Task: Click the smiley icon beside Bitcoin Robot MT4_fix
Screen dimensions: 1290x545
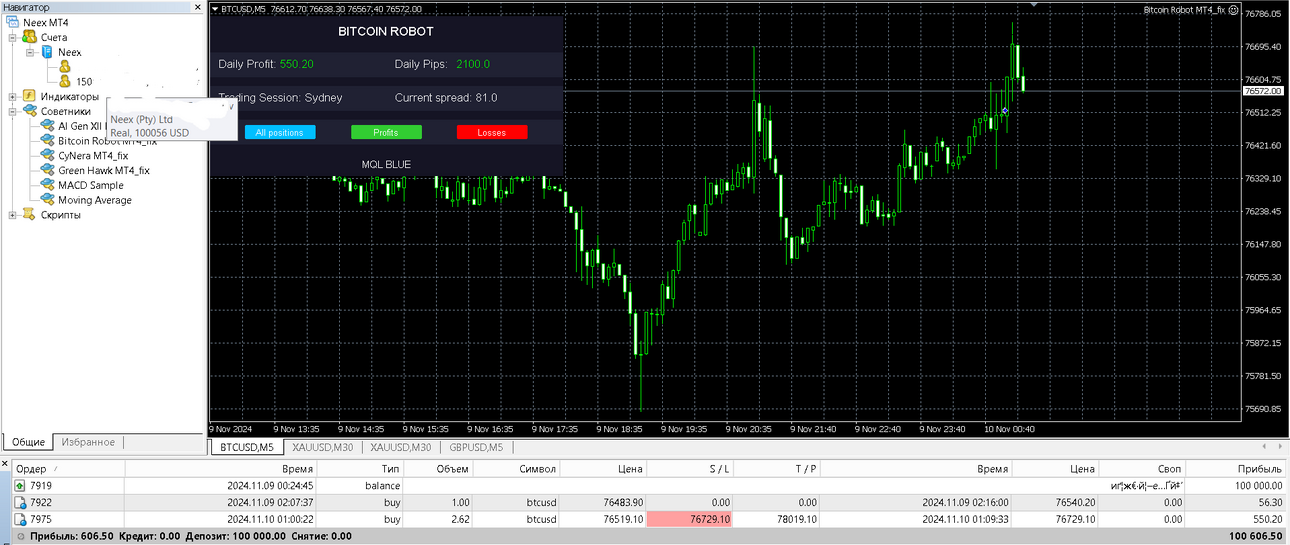Action: (1234, 10)
